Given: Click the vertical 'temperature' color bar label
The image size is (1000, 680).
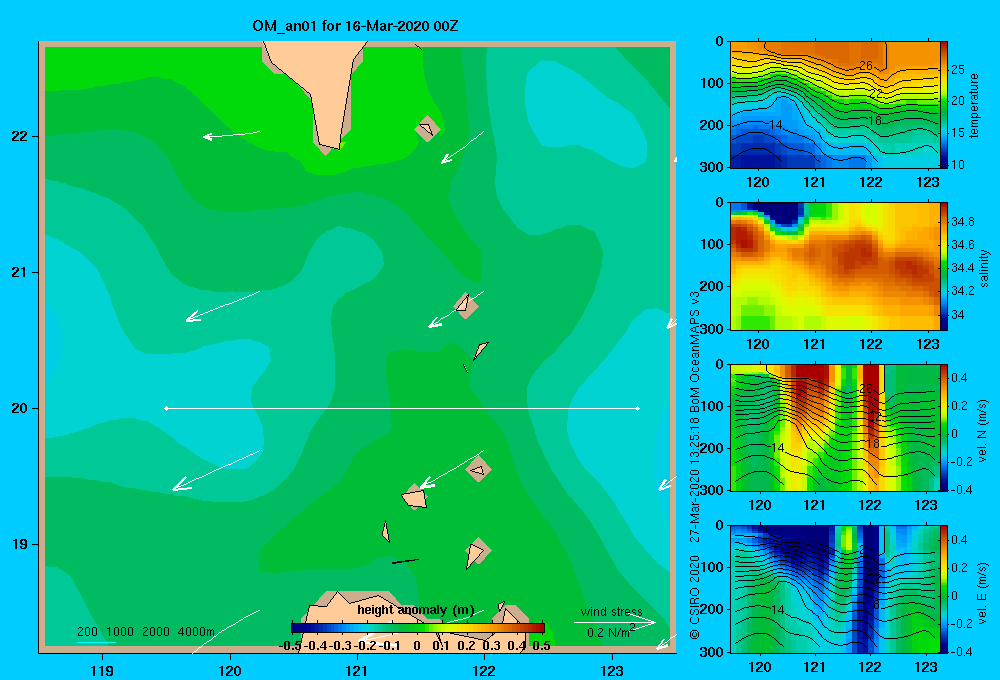Looking at the screenshot, I should click(974, 105).
